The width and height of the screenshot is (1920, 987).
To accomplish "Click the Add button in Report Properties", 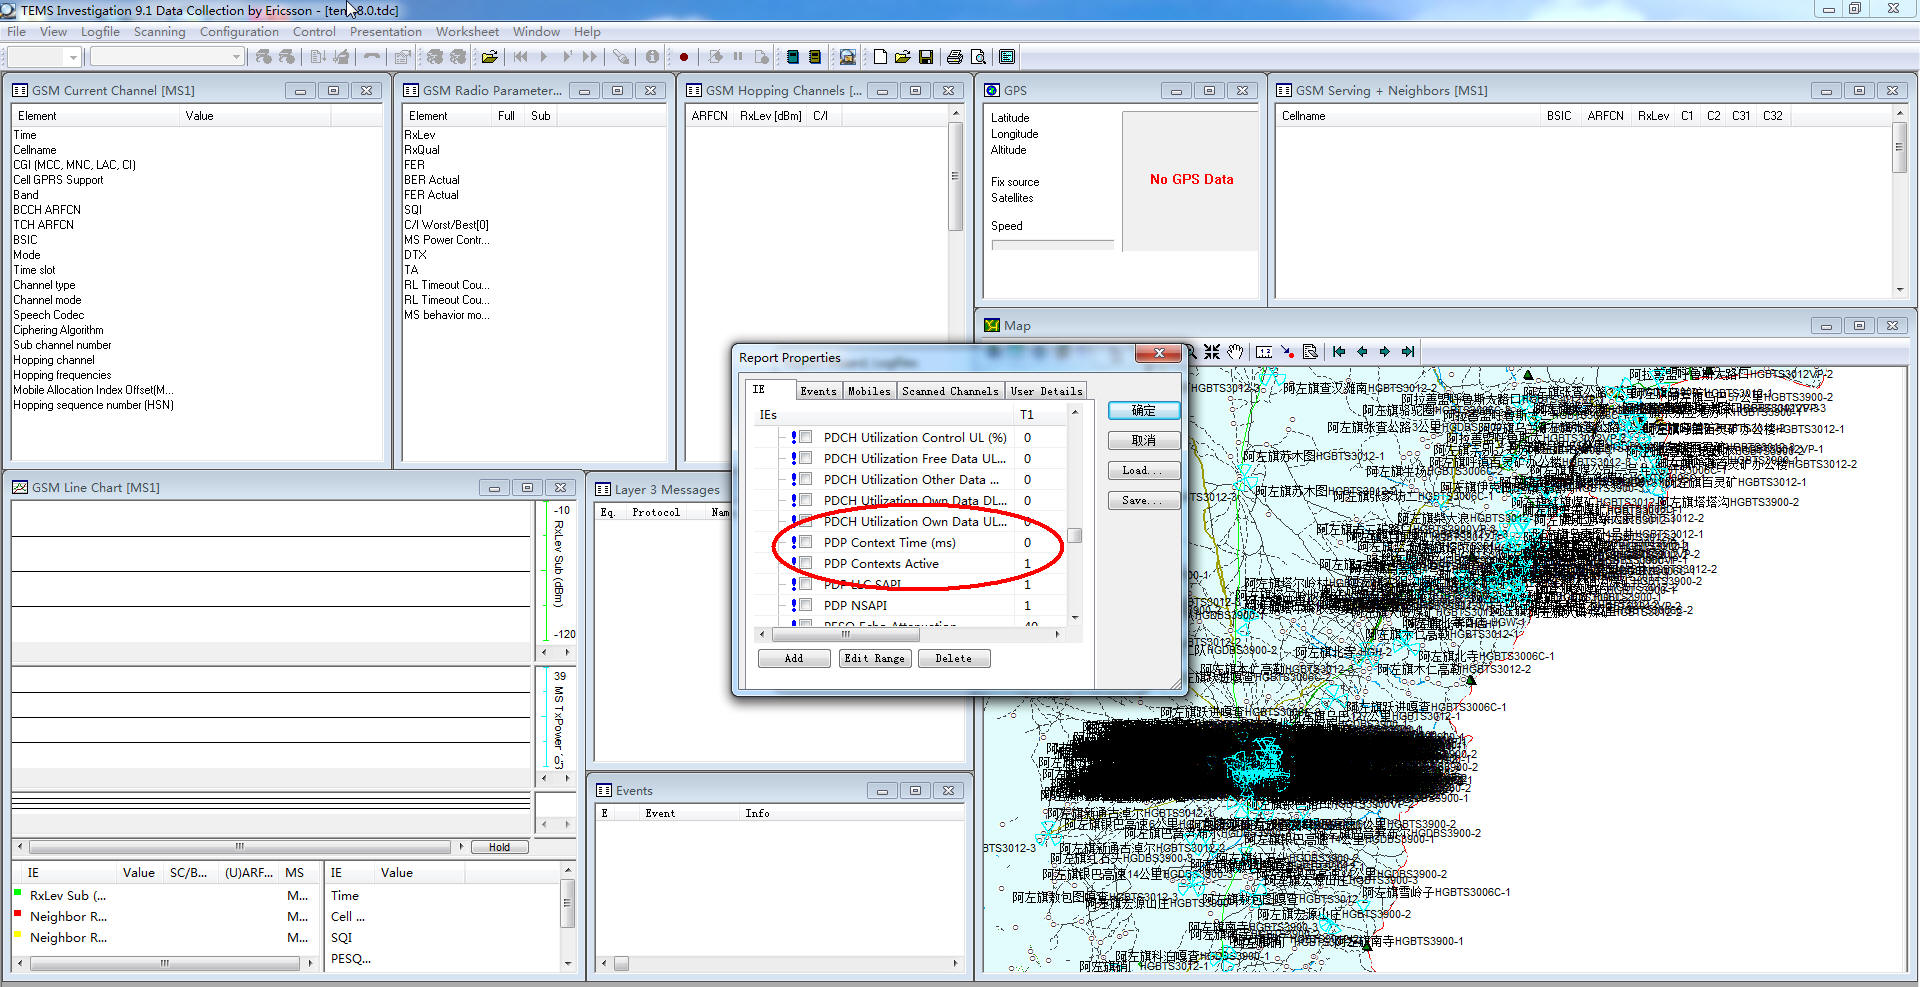I will click(x=794, y=658).
